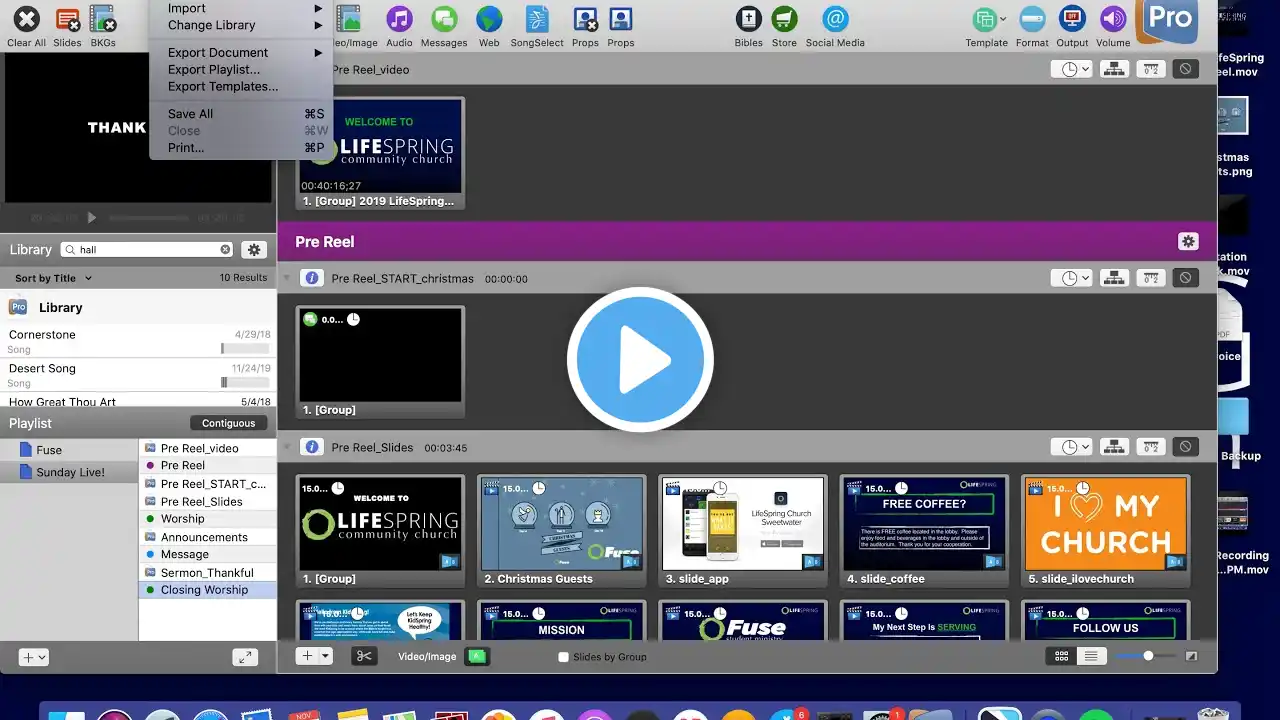Select Worship in the playlist items
1280x720 pixels.
(208, 518)
